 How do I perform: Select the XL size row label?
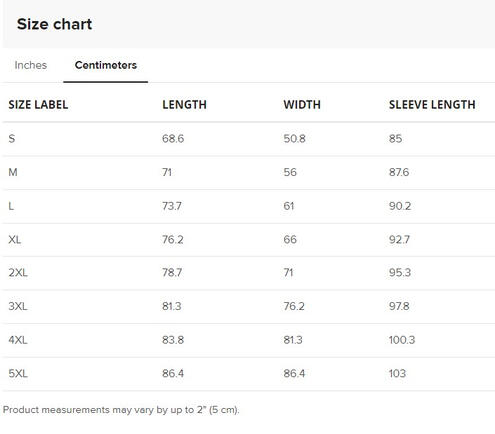pyautogui.click(x=15, y=239)
